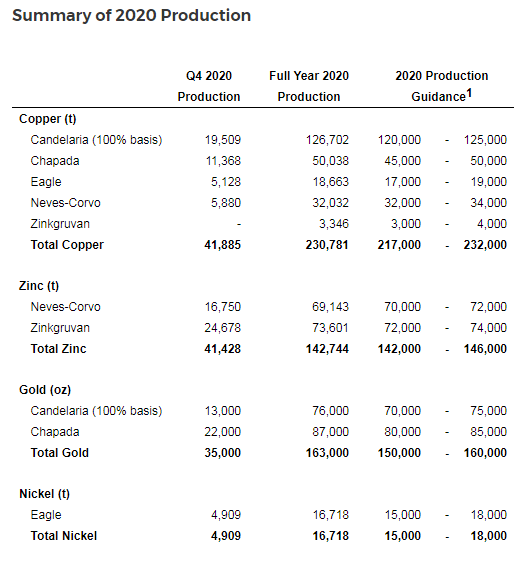Click Candelaria copper Q4 value 19,509
The height and width of the screenshot is (565, 521).
click(x=223, y=140)
